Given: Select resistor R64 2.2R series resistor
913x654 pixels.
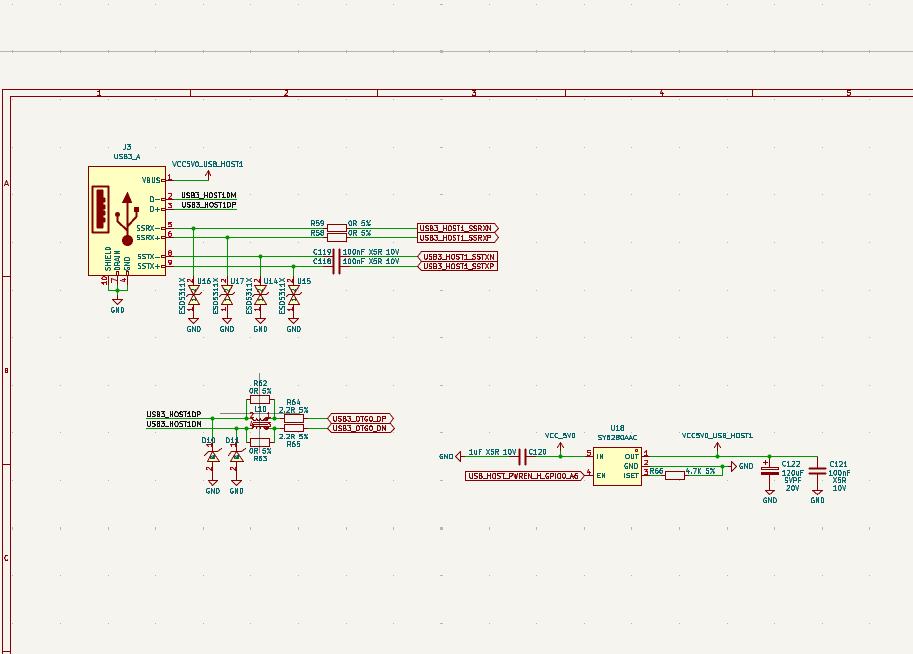Looking at the screenshot, I should coord(293,419).
